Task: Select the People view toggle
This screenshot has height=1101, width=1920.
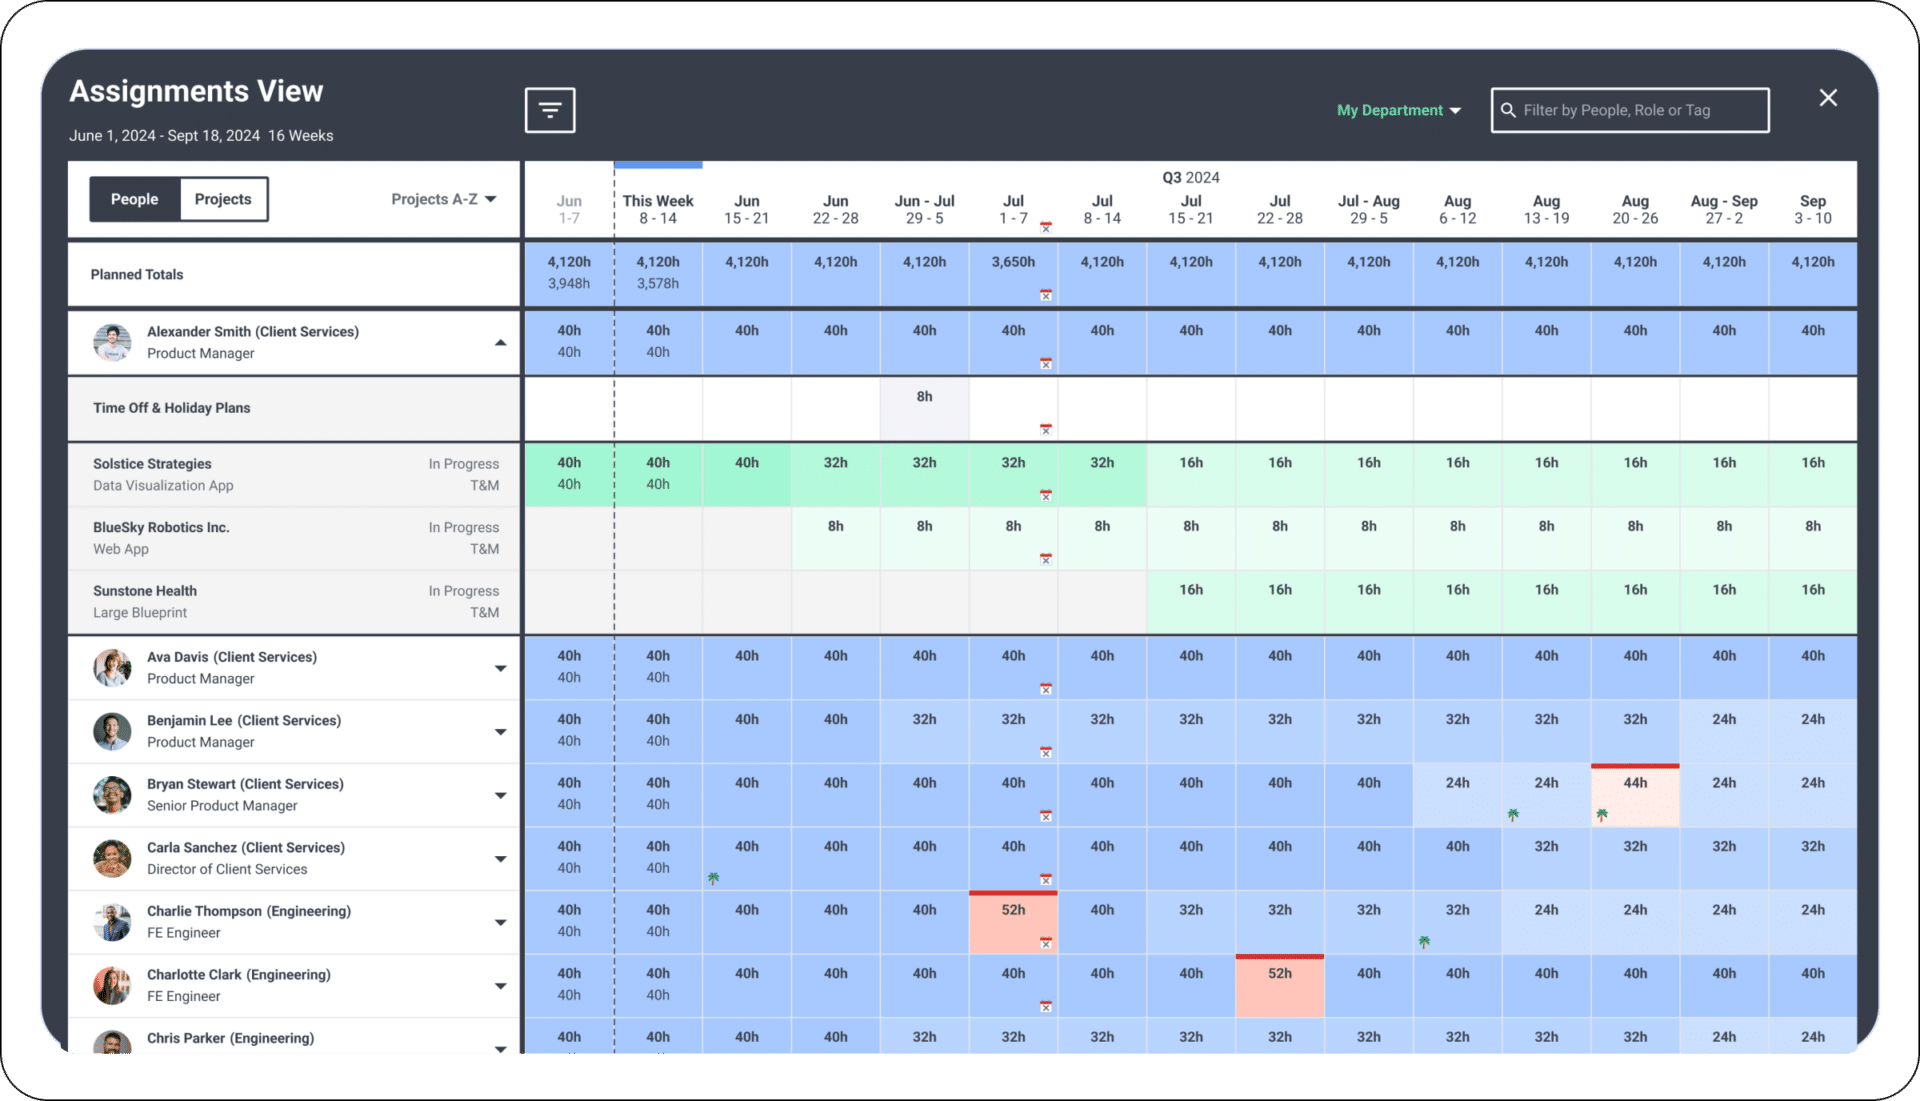Action: coord(134,199)
